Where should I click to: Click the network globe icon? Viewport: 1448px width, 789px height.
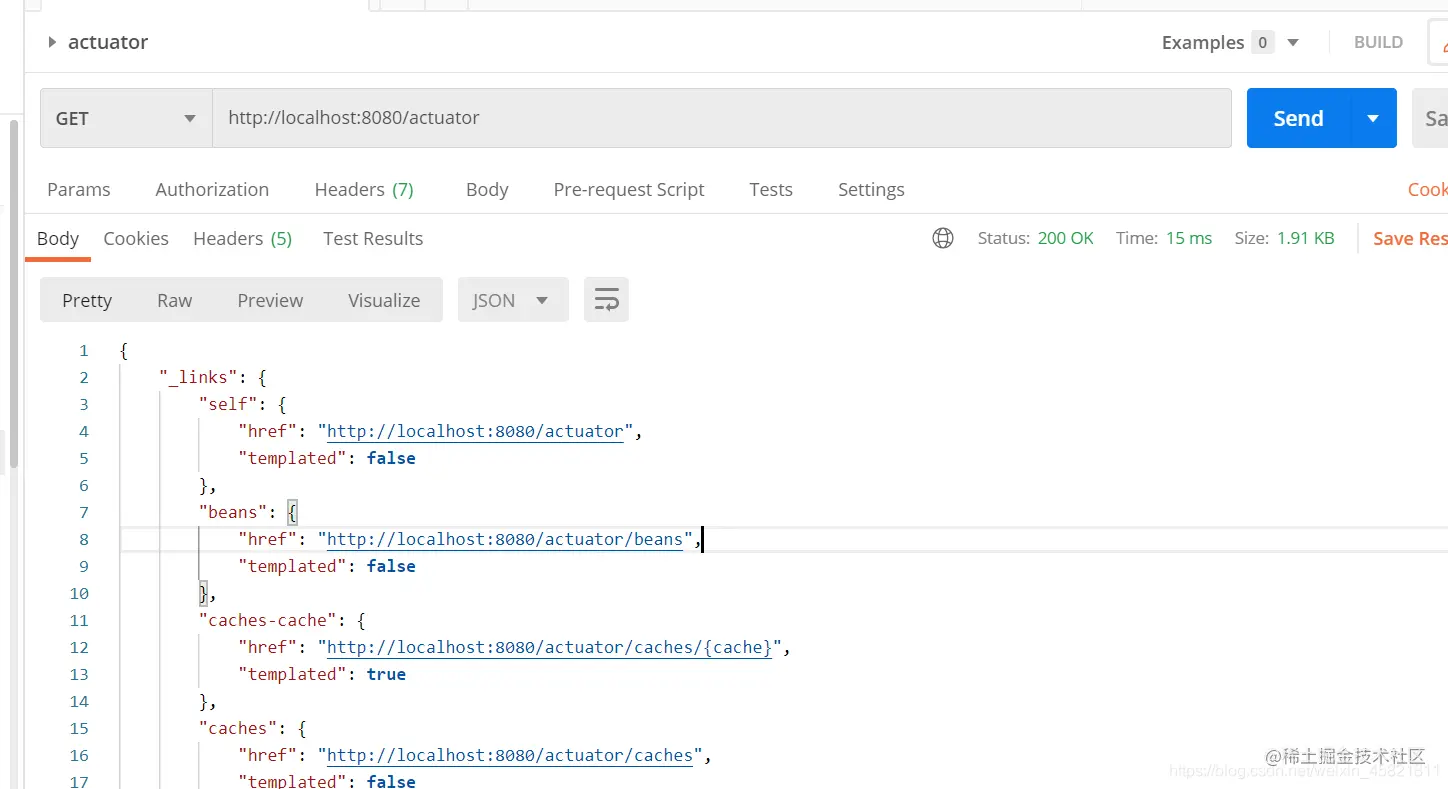(943, 238)
